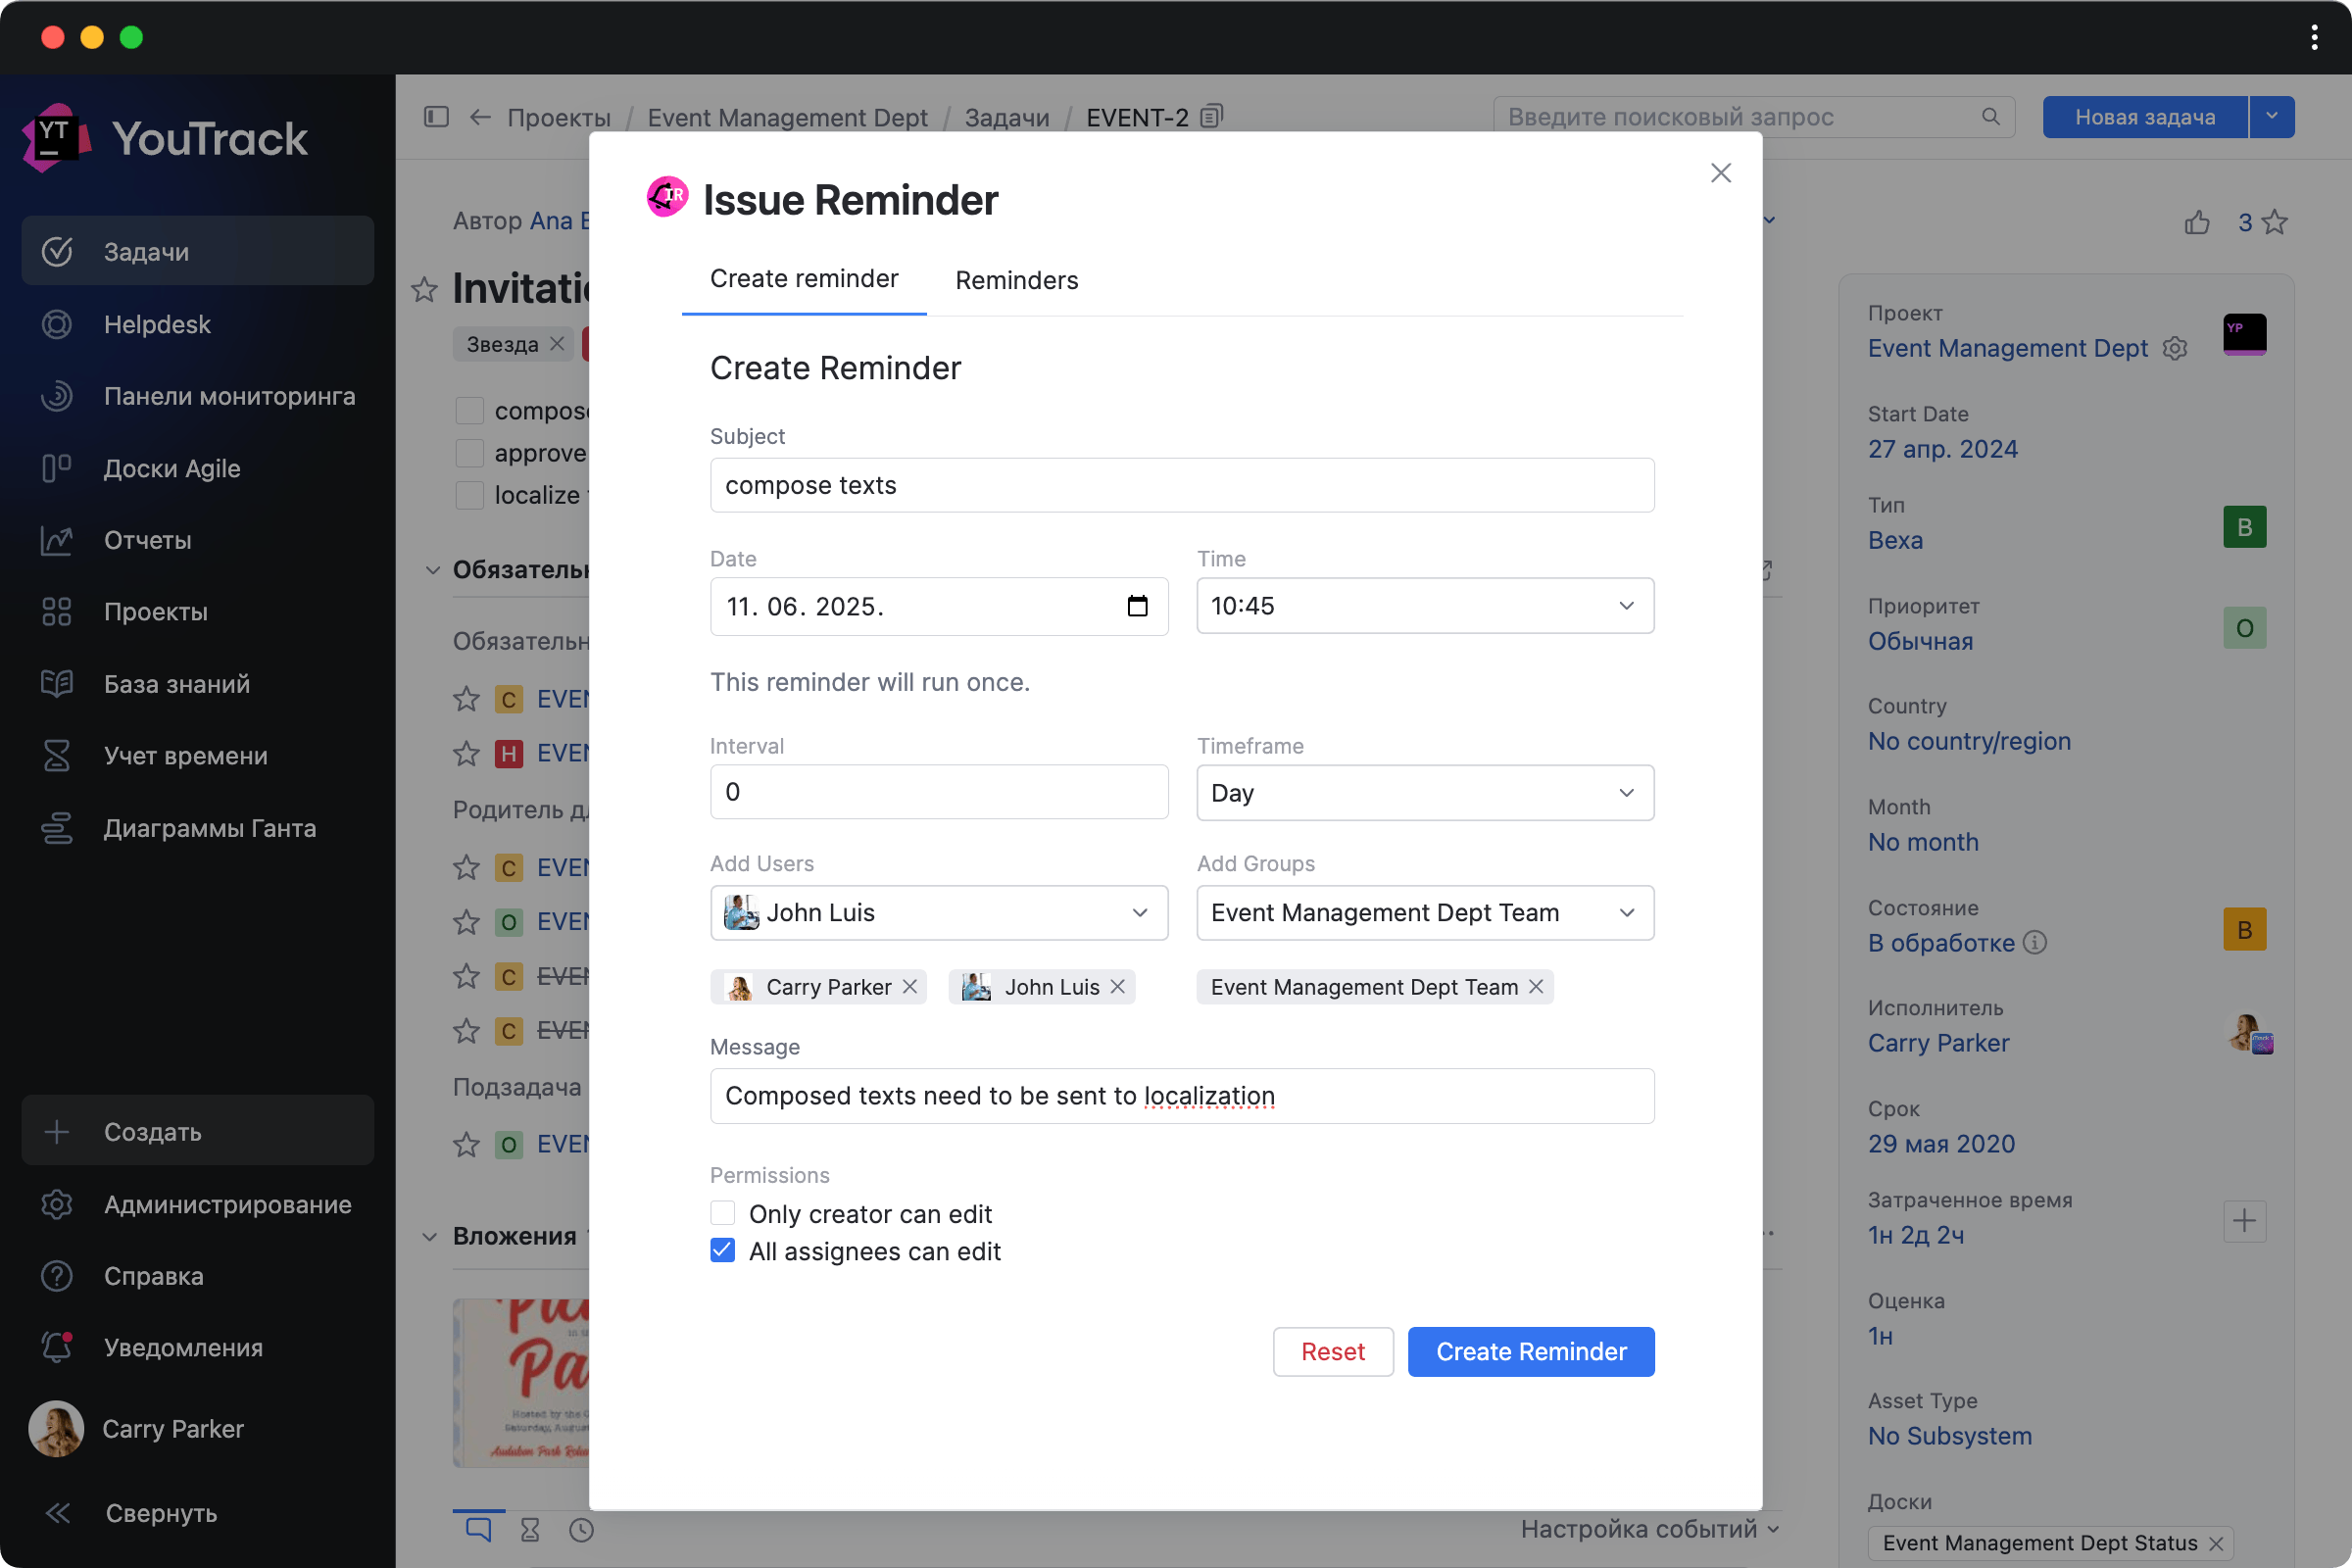Open the Time dropdown showing 10:45
The image size is (2352, 1568).
(x=1424, y=606)
